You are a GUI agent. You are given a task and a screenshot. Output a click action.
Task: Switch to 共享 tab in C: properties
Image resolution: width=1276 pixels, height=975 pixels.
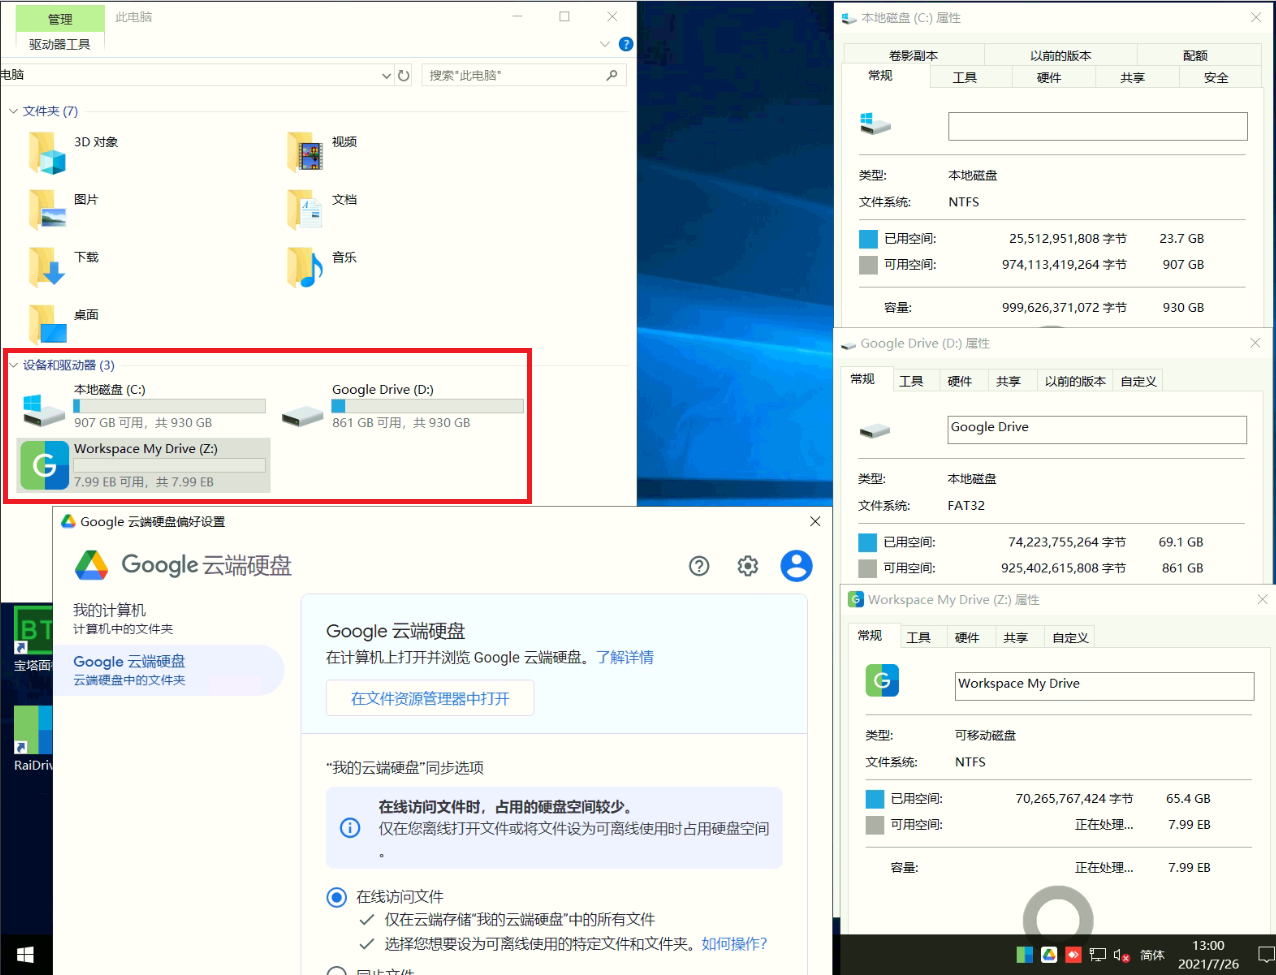point(1133,77)
